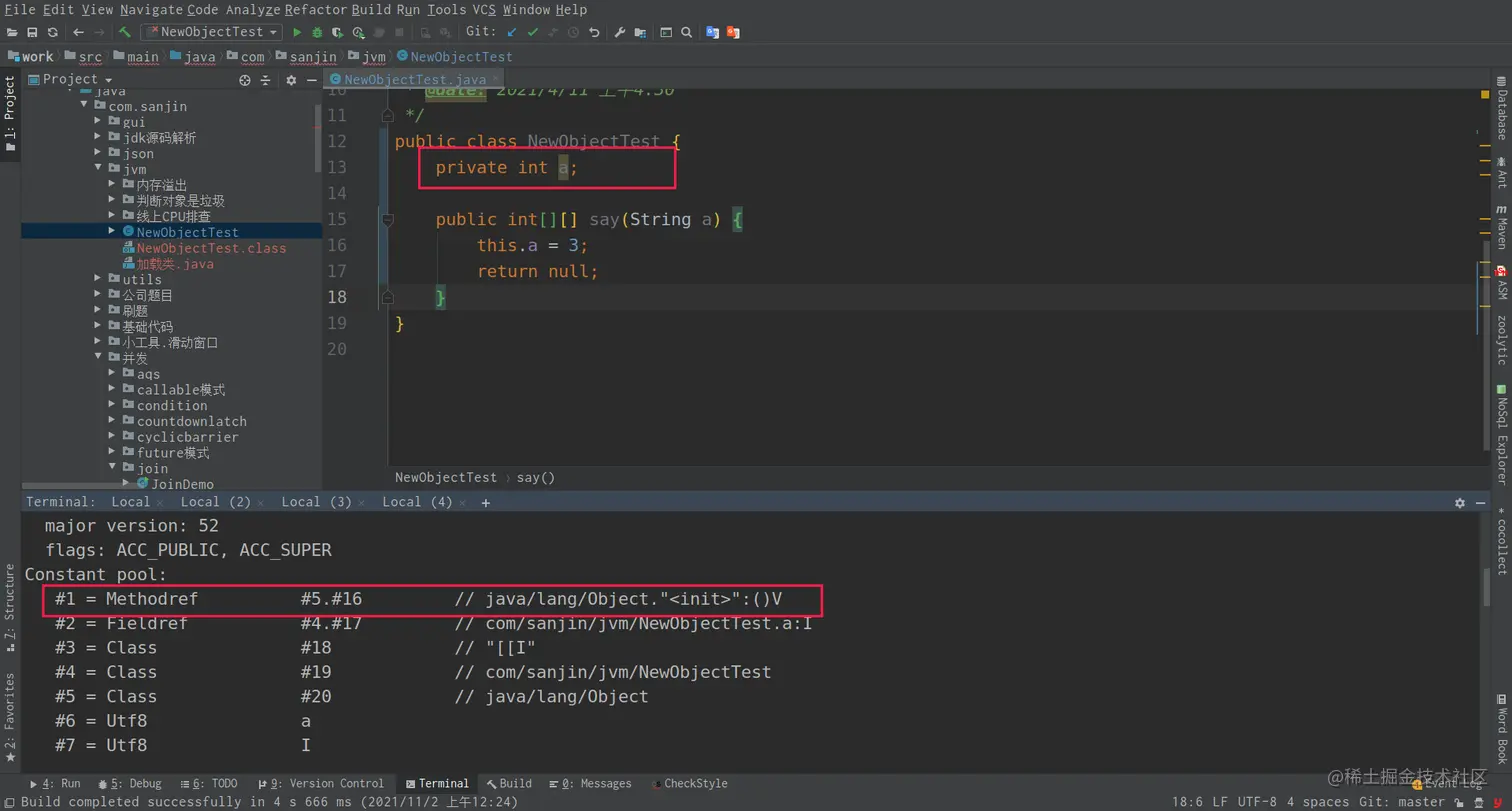Open the 9: Version Control tool window
The width and height of the screenshot is (1512, 811).
coord(320,784)
